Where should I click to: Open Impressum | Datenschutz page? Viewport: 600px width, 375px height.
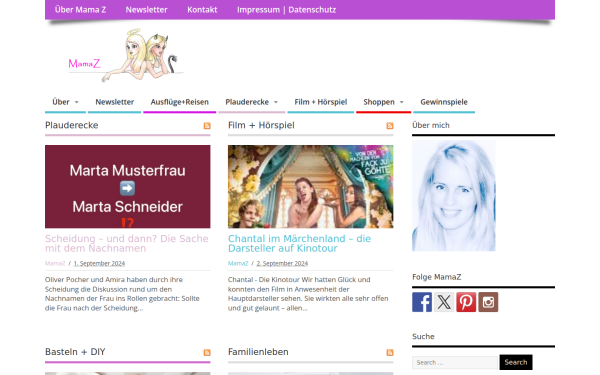coord(286,10)
